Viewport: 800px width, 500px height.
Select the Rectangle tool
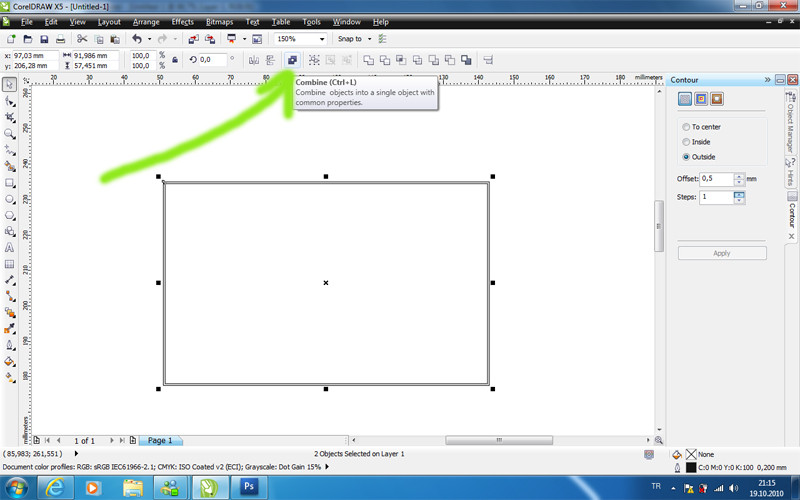point(9,183)
